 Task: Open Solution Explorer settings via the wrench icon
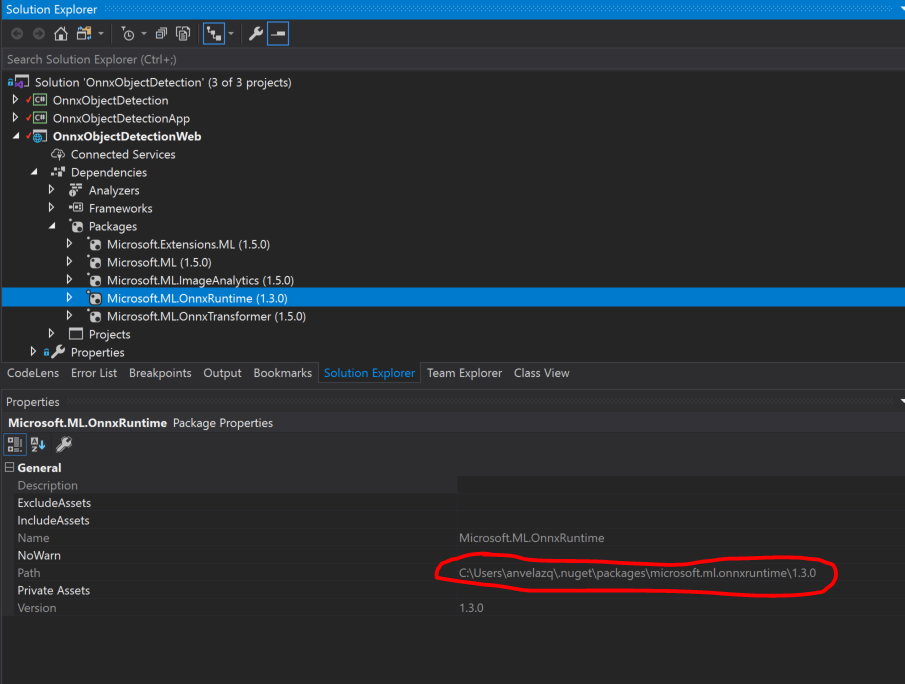click(254, 33)
